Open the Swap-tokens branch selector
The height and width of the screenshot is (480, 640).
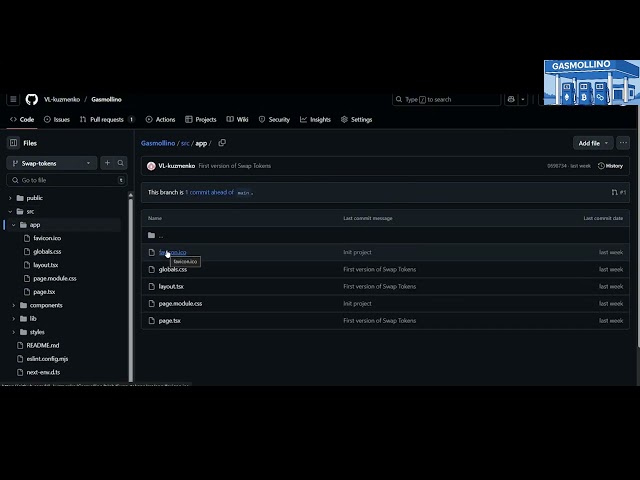click(52, 163)
